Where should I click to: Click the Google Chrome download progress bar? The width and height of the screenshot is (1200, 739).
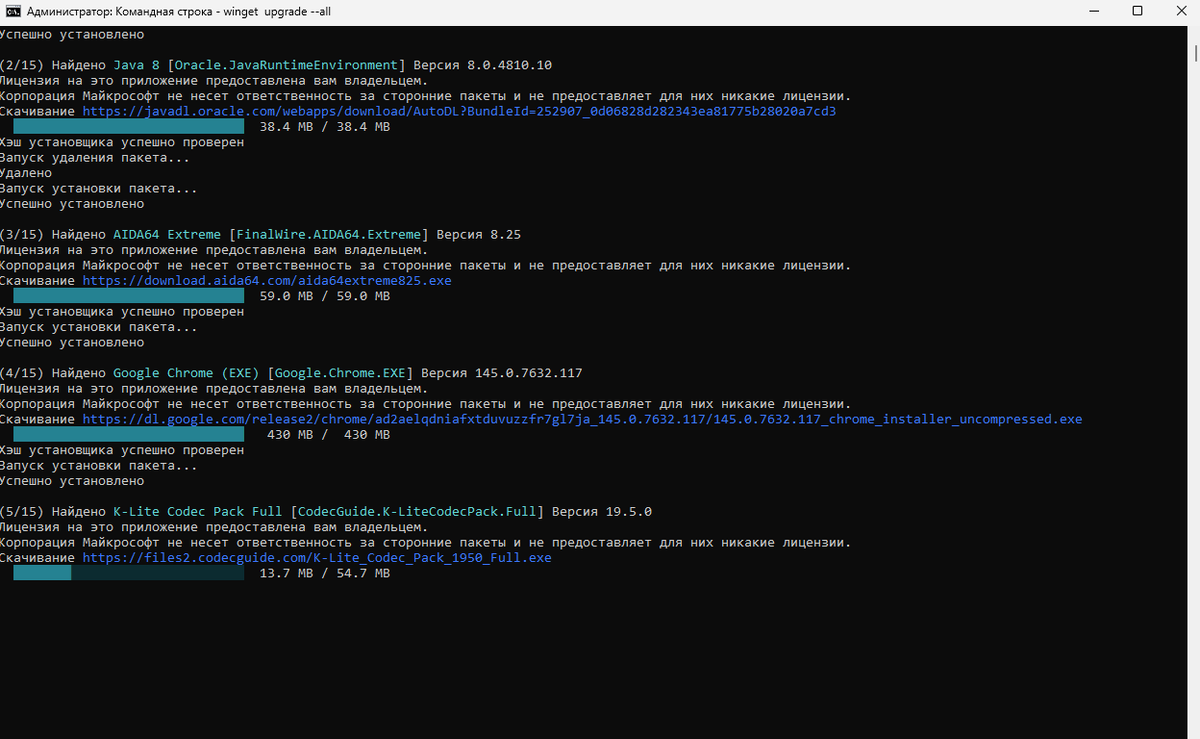click(x=128, y=435)
